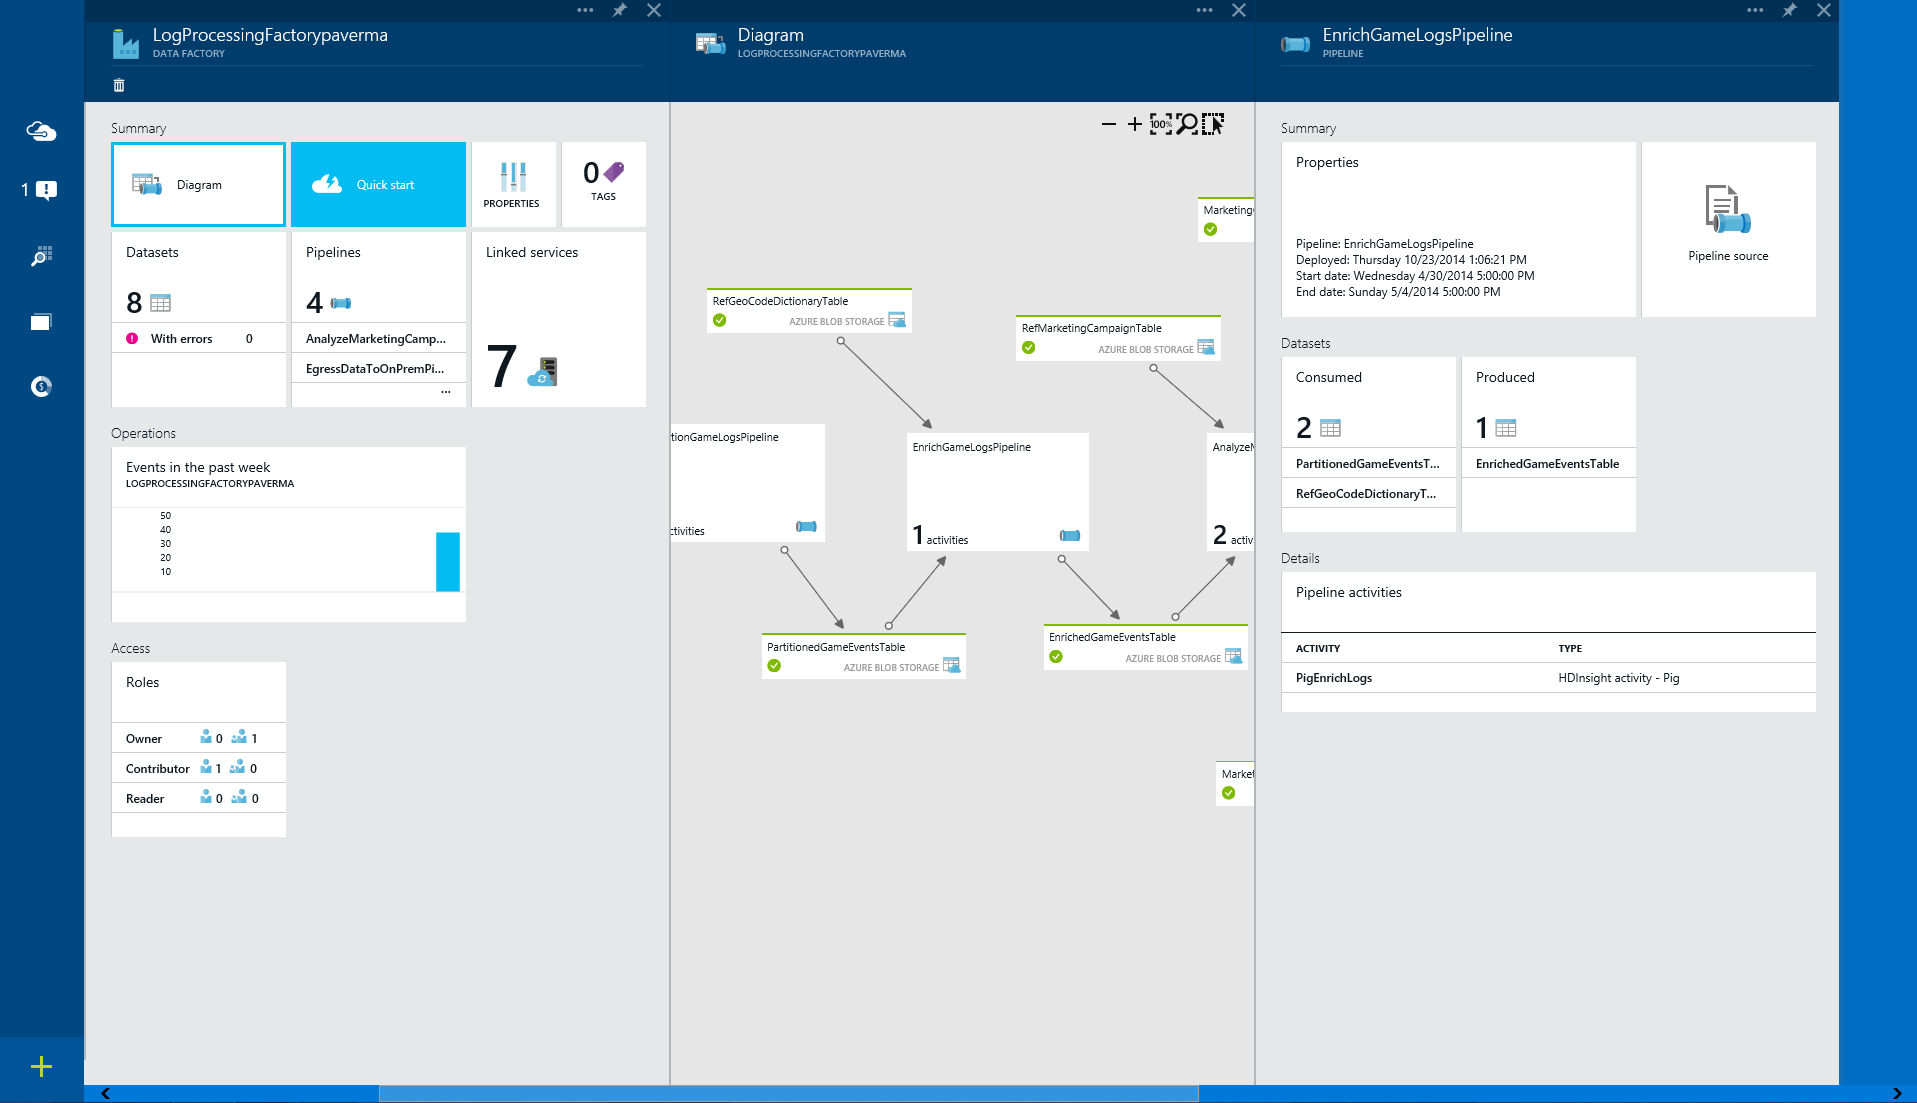Click the green New plus button
The width and height of the screenshot is (1917, 1103).
(41, 1067)
